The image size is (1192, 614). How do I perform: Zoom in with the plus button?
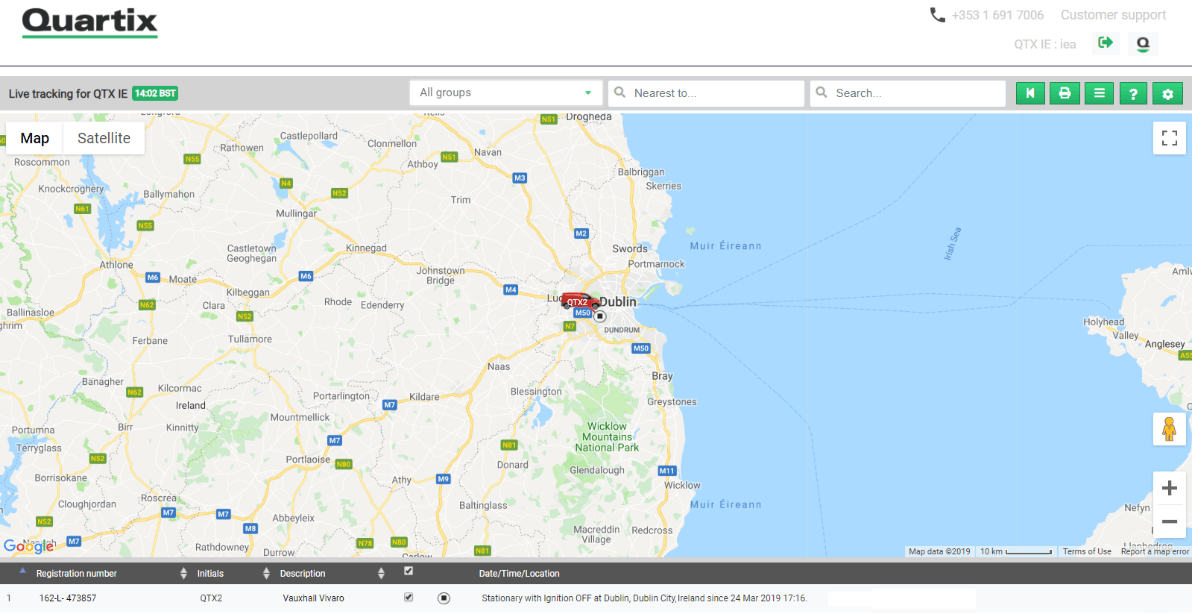[1169, 488]
